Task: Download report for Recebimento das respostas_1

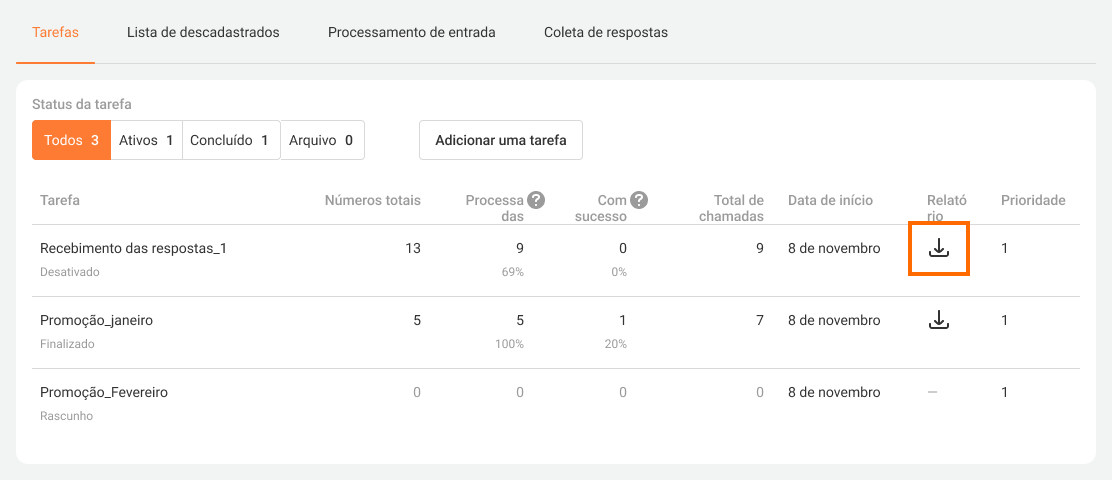Action: [938, 248]
